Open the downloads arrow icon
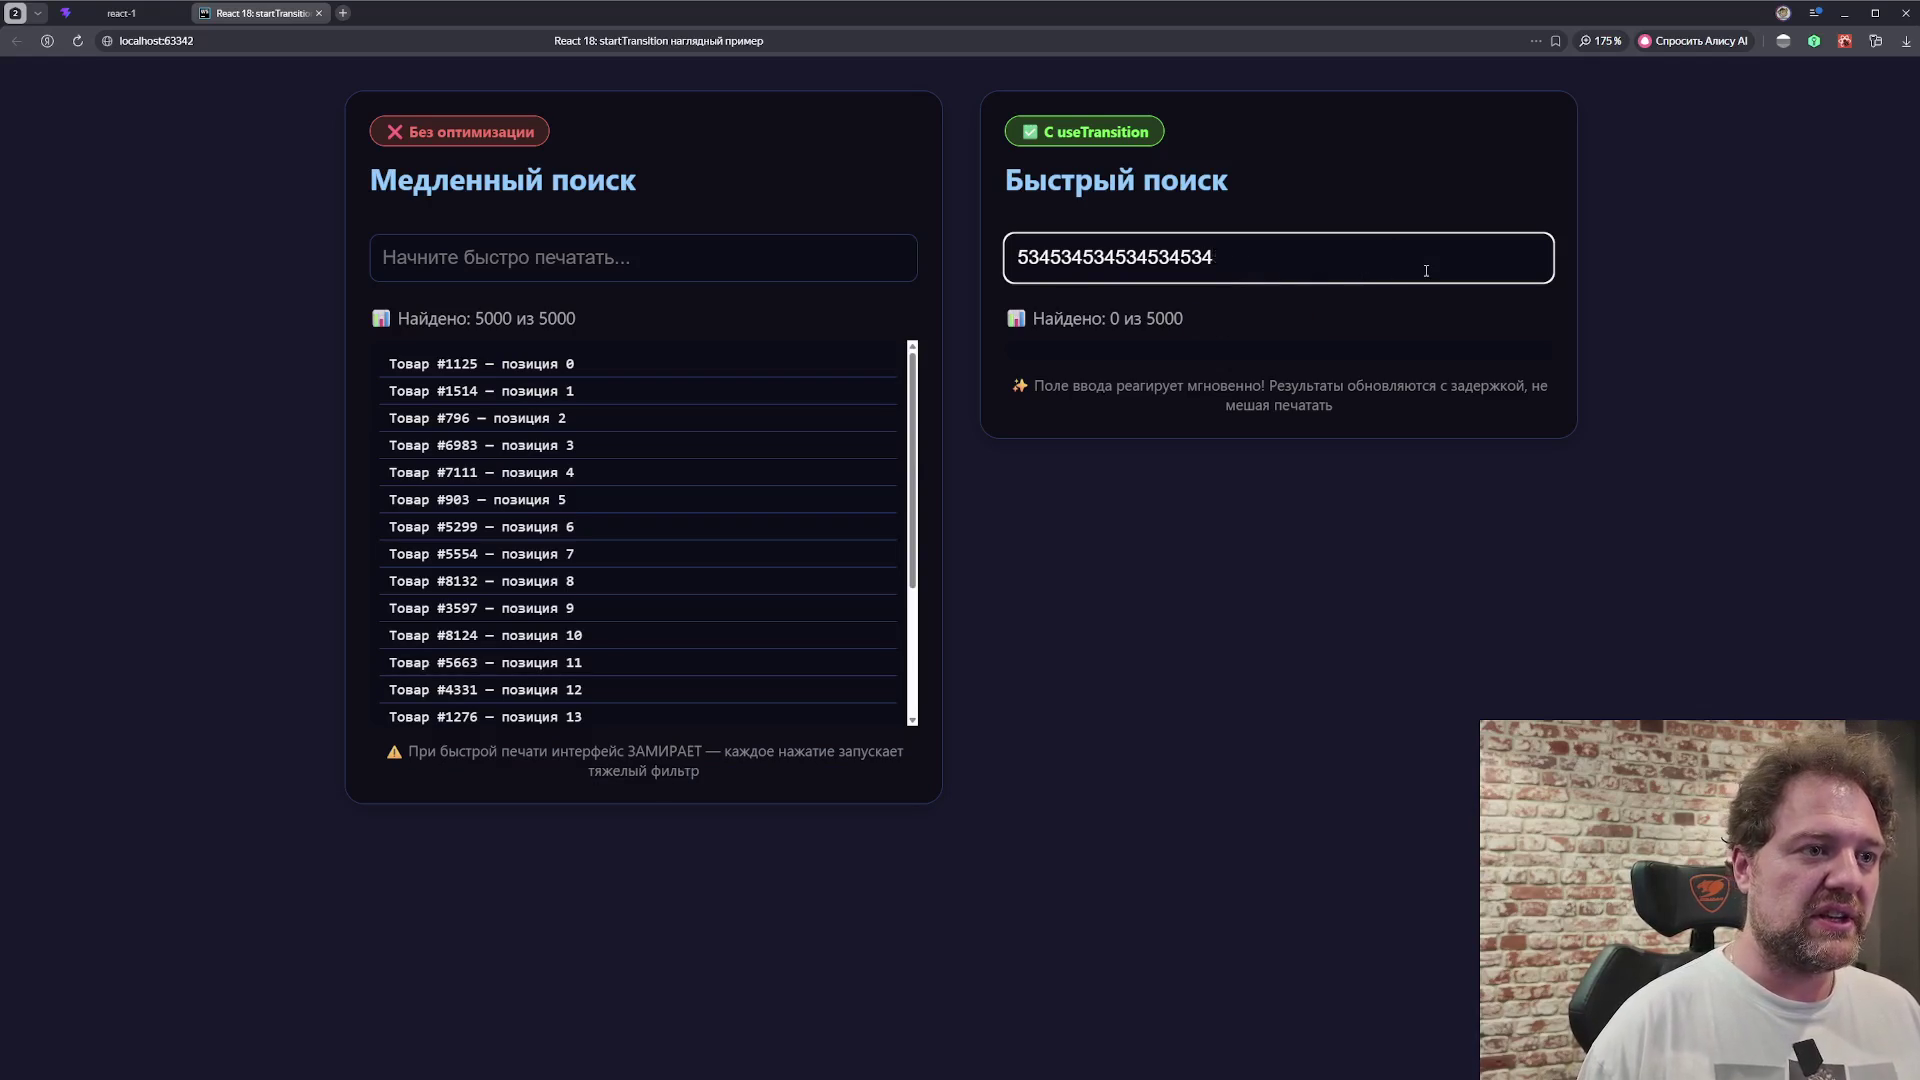The image size is (1920, 1080). point(1905,41)
